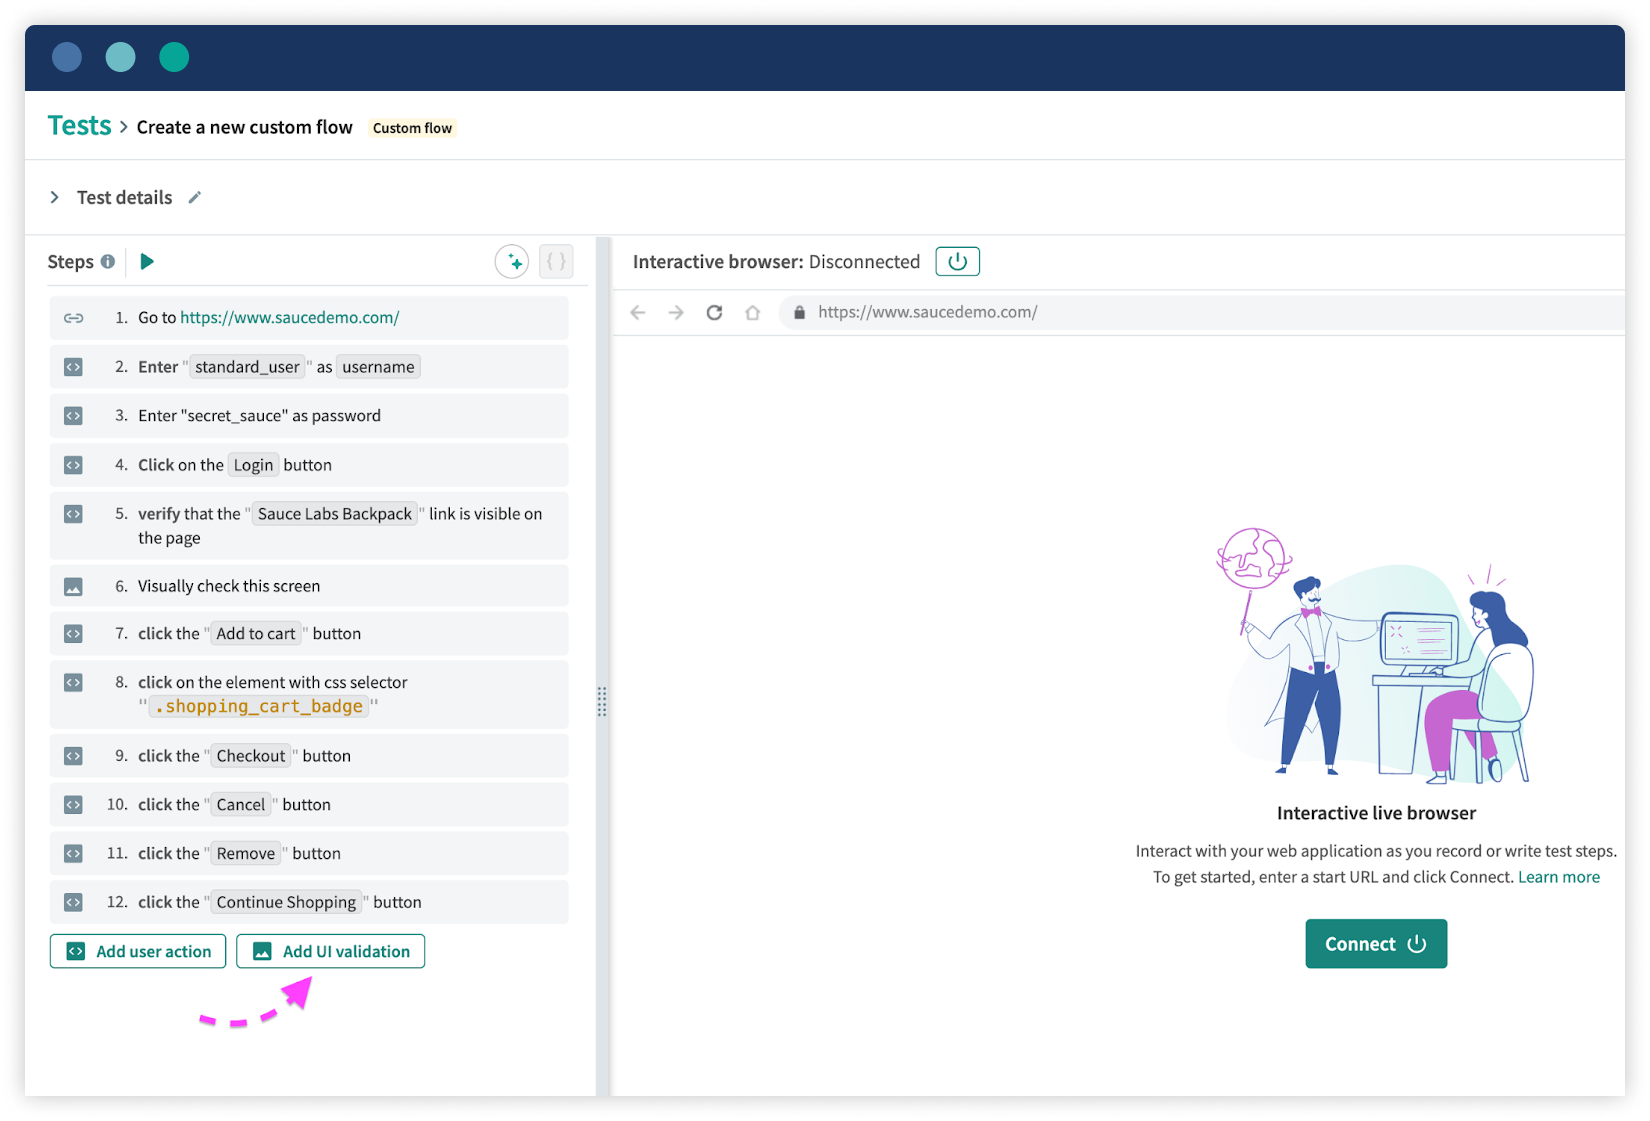
Task: Open the code view with the {} icon
Action: click(x=556, y=261)
